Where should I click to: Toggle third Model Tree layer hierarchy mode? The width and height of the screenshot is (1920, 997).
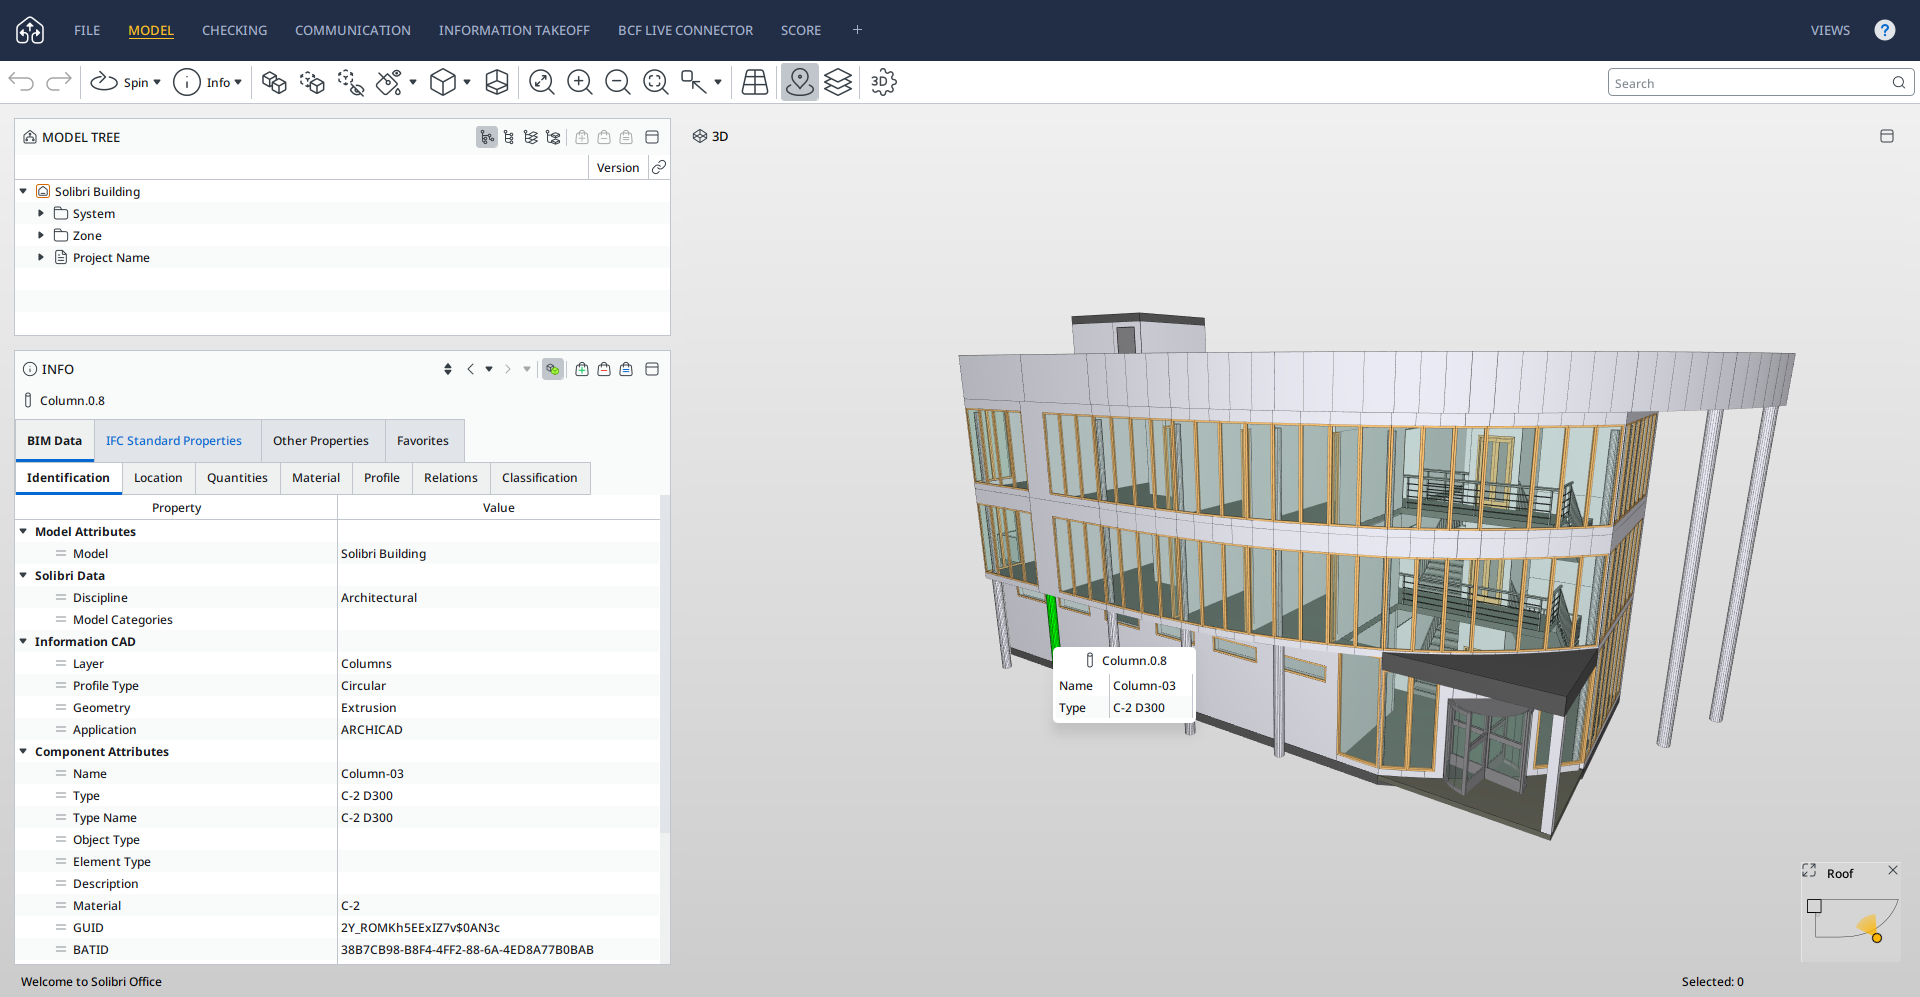[531, 137]
